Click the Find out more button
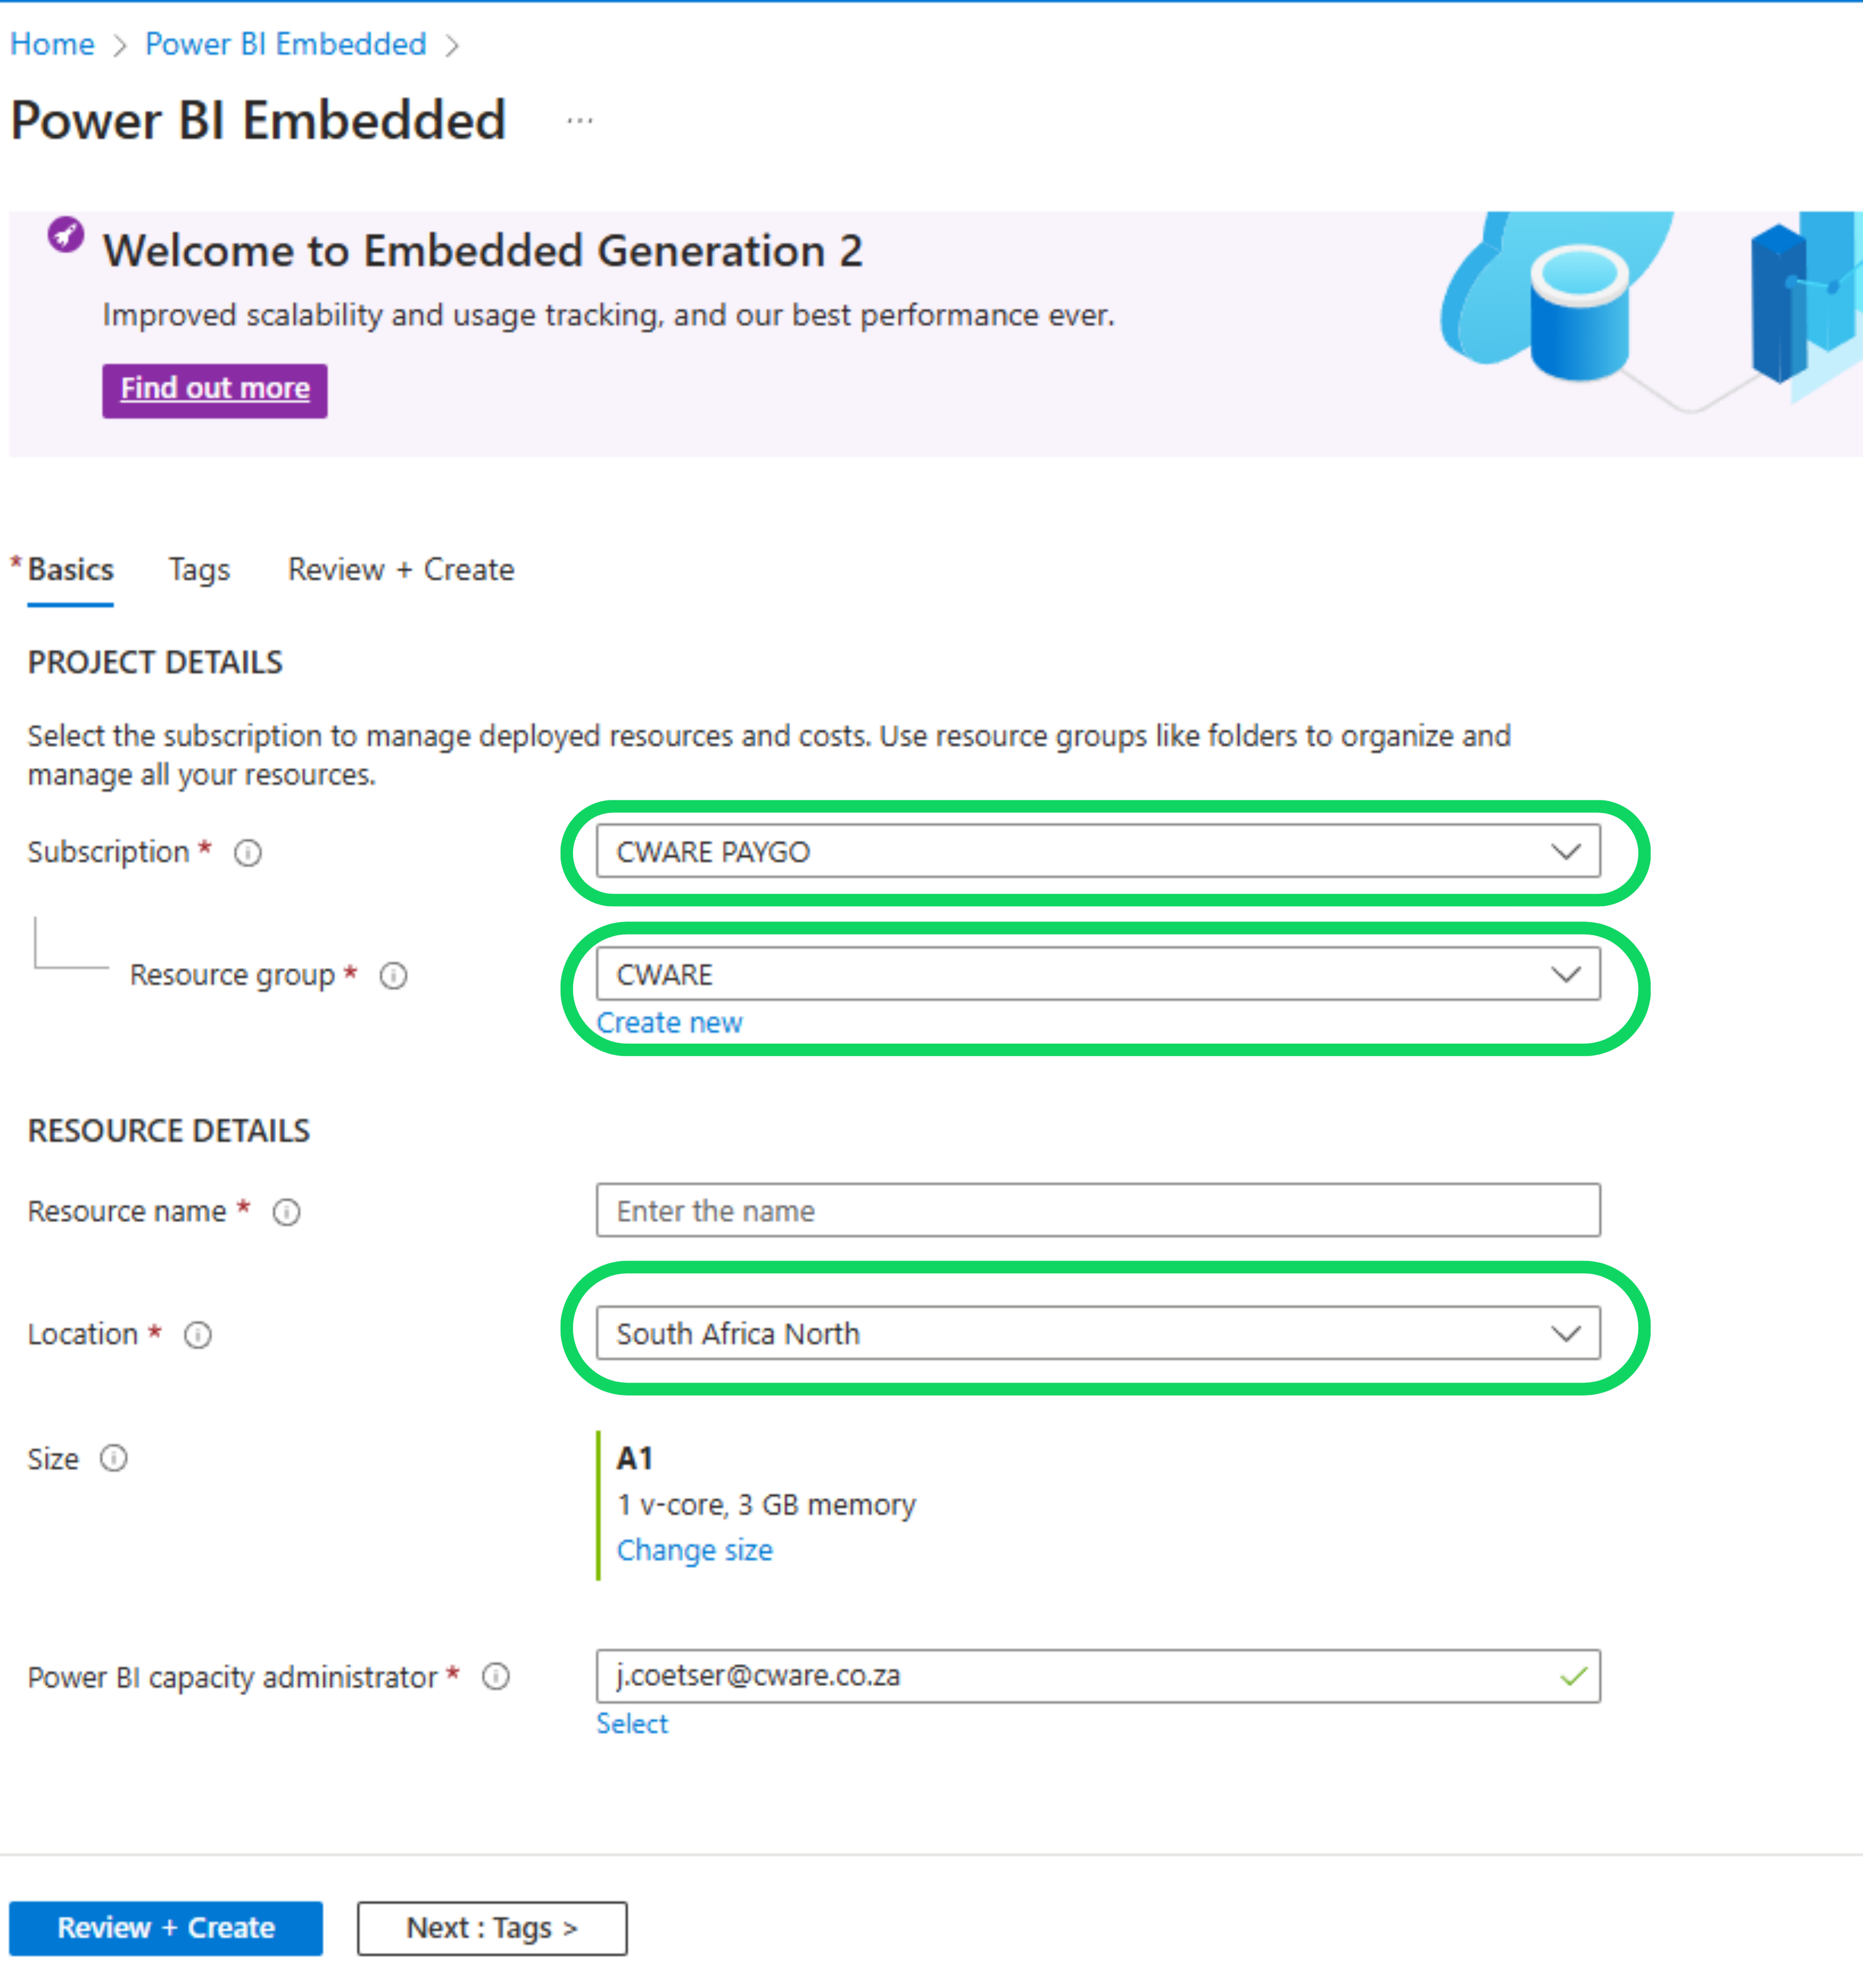Image resolution: width=1863 pixels, height=1988 pixels. pos(215,389)
